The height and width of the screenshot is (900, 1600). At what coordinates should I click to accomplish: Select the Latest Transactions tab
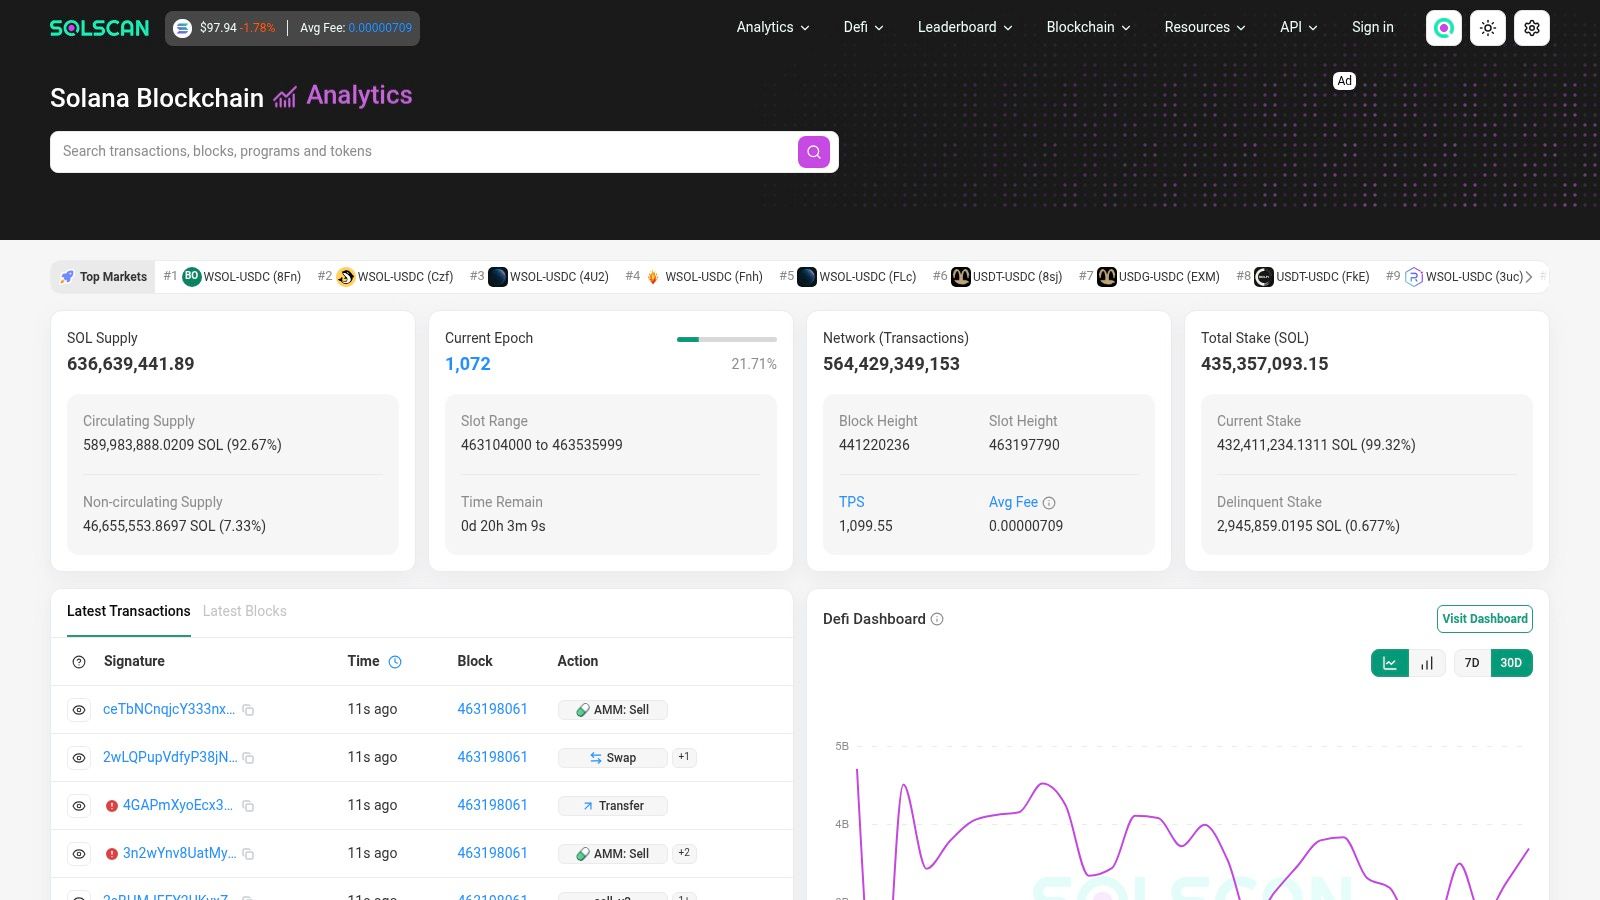click(129, 611)
